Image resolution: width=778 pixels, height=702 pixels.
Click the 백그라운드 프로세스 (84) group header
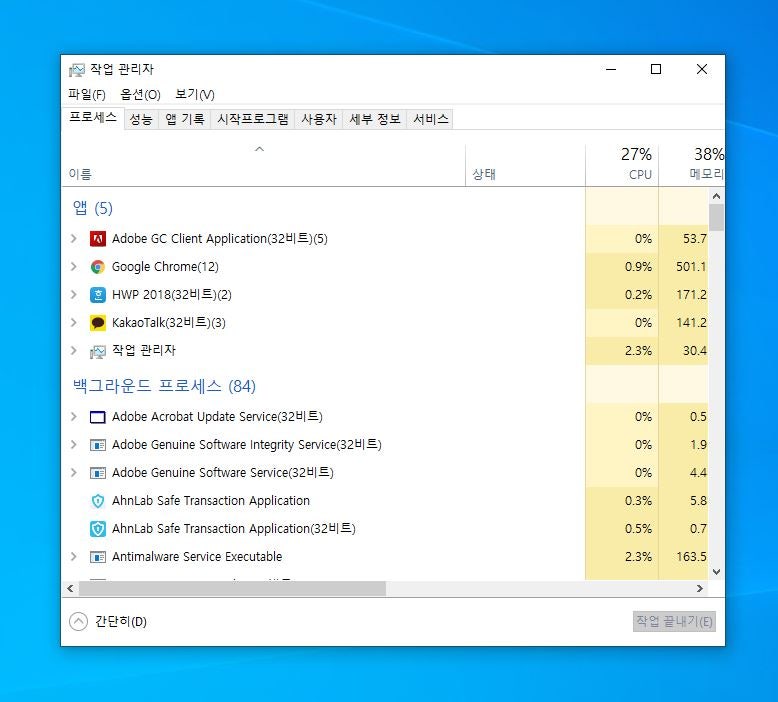(164, 386)
